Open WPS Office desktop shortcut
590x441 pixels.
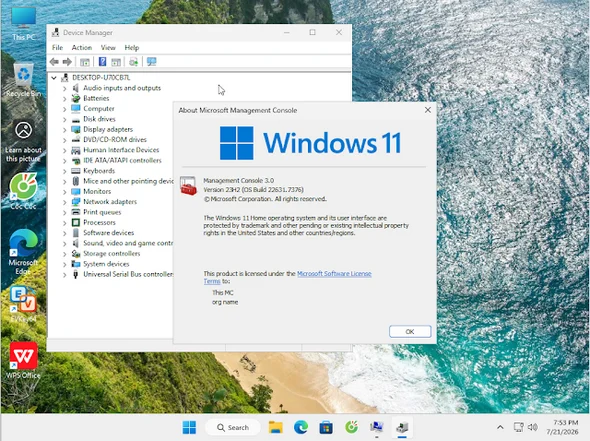[23, 360]
